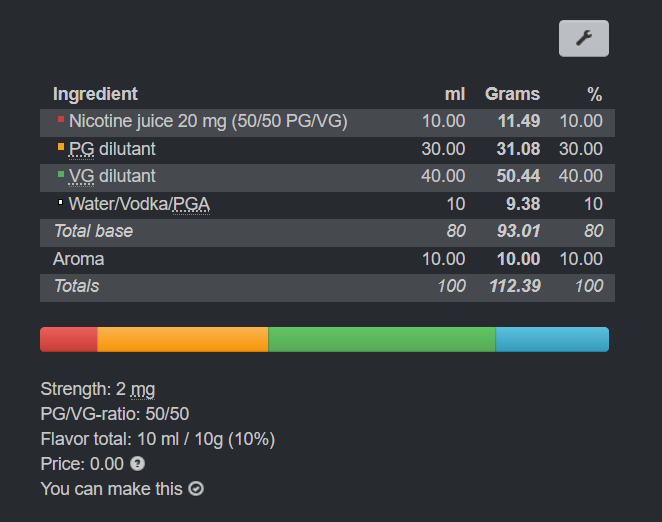Viewport: 662px width, 522px height.
Task: Click the PGA abbreviation in Water/Vodka/PGA
Action: coord(191,204)
